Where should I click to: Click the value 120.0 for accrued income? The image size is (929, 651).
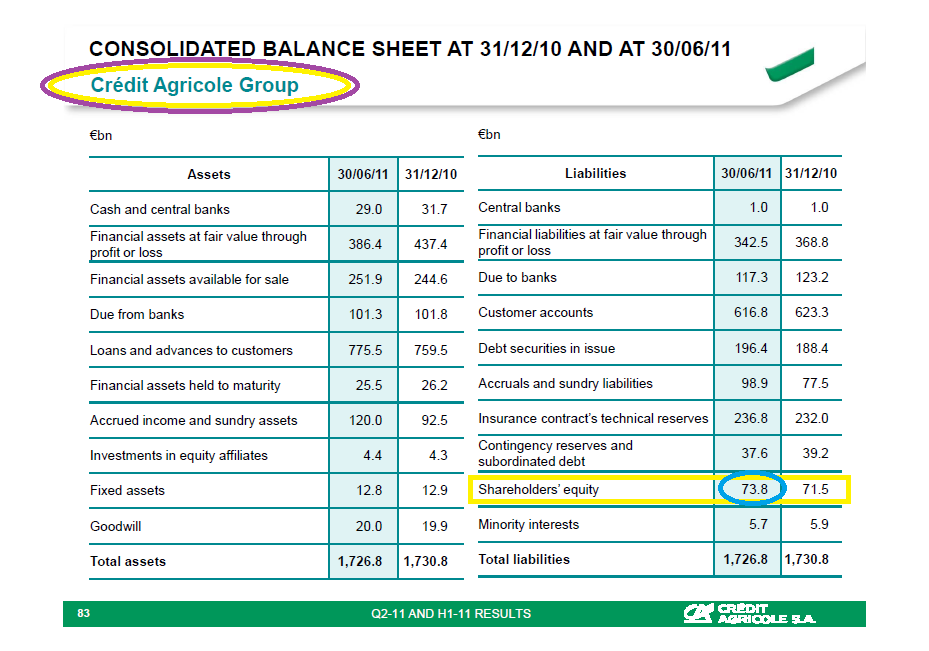click(x=366, y=420)
